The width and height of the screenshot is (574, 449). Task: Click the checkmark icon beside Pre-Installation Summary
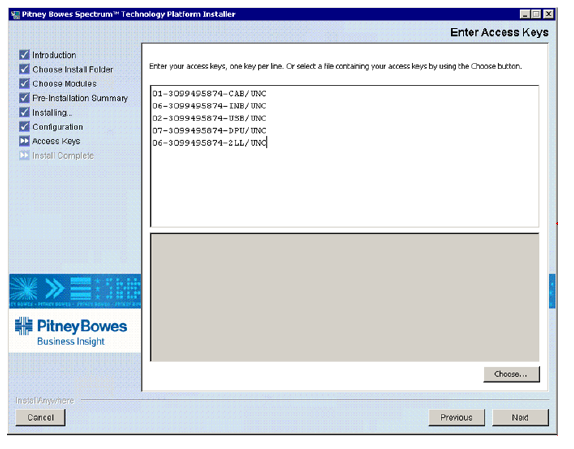[x=24, y=98]
